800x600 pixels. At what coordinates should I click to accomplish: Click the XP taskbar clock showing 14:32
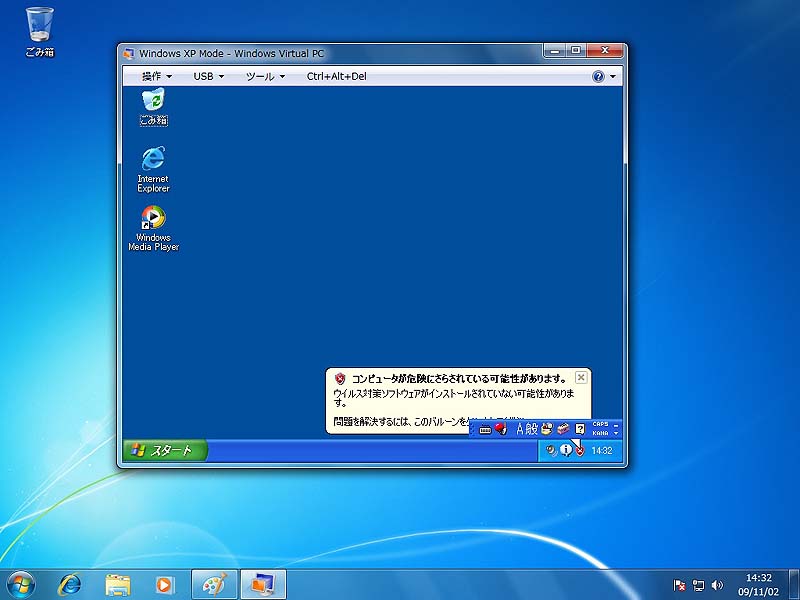point(603,450)
